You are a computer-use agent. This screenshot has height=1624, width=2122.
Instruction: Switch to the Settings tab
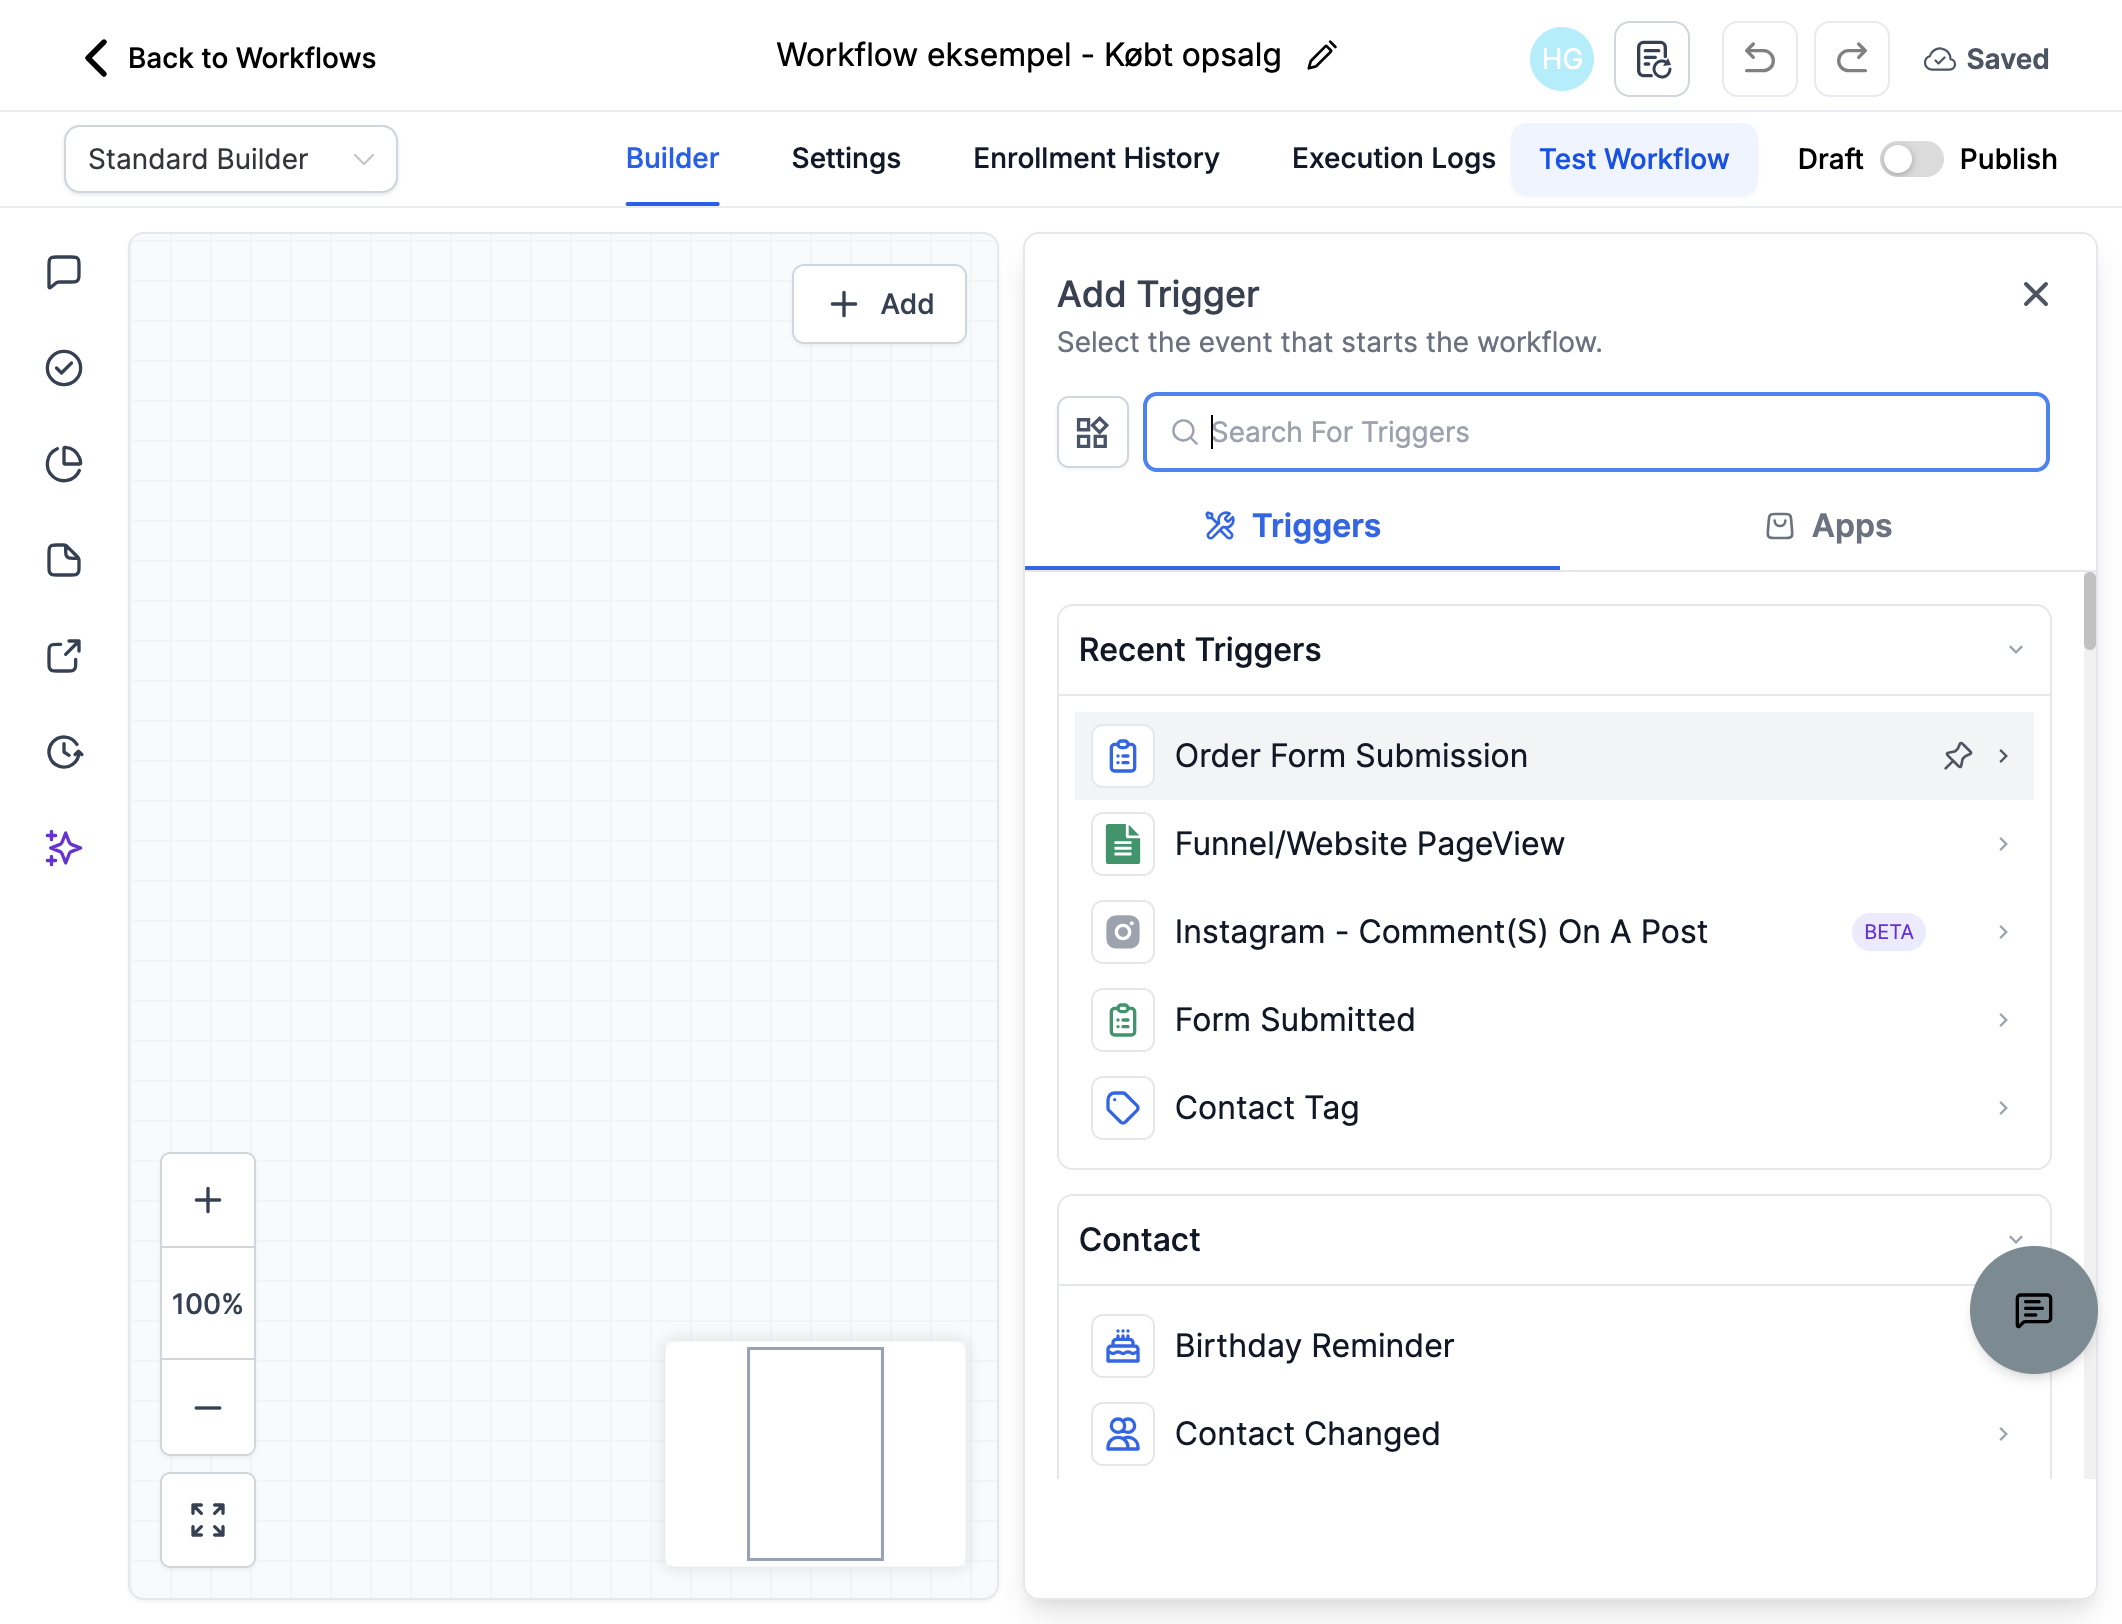[846, 159]
